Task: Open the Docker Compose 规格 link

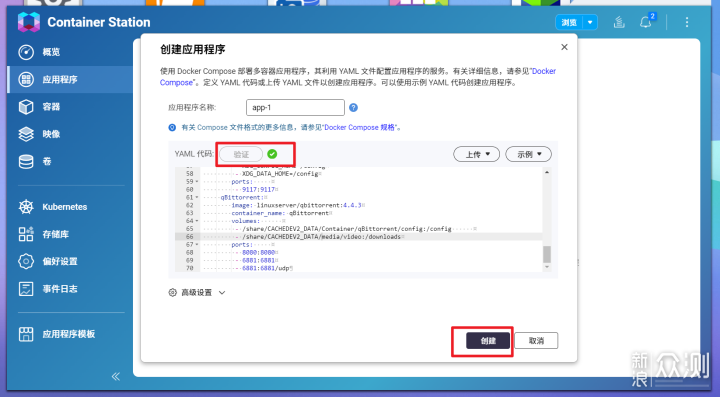Action: (x=360, y=127)
